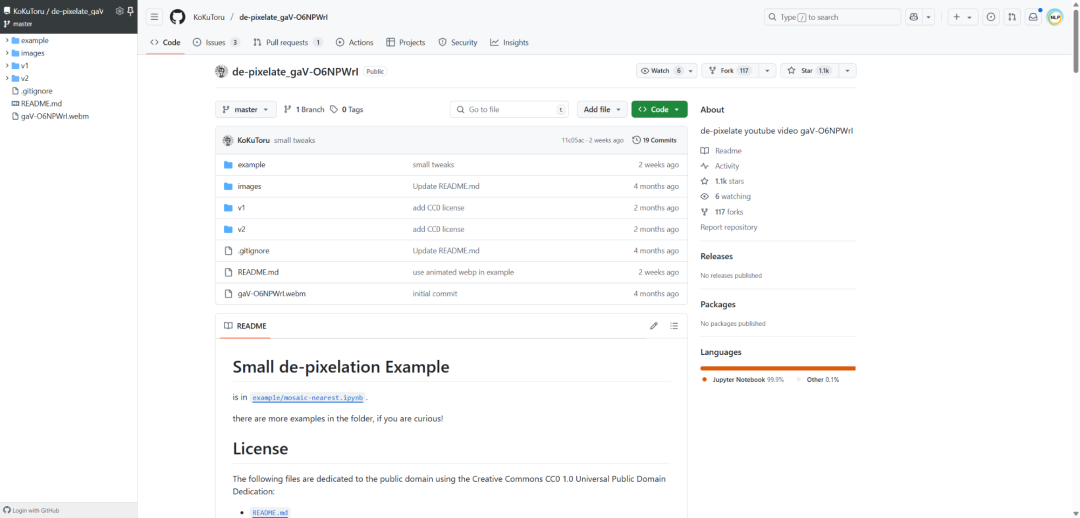Image resolution: width=1080 pixels, height=518 pixels.
Task: Open the images folder in file list
Action: 249,186
